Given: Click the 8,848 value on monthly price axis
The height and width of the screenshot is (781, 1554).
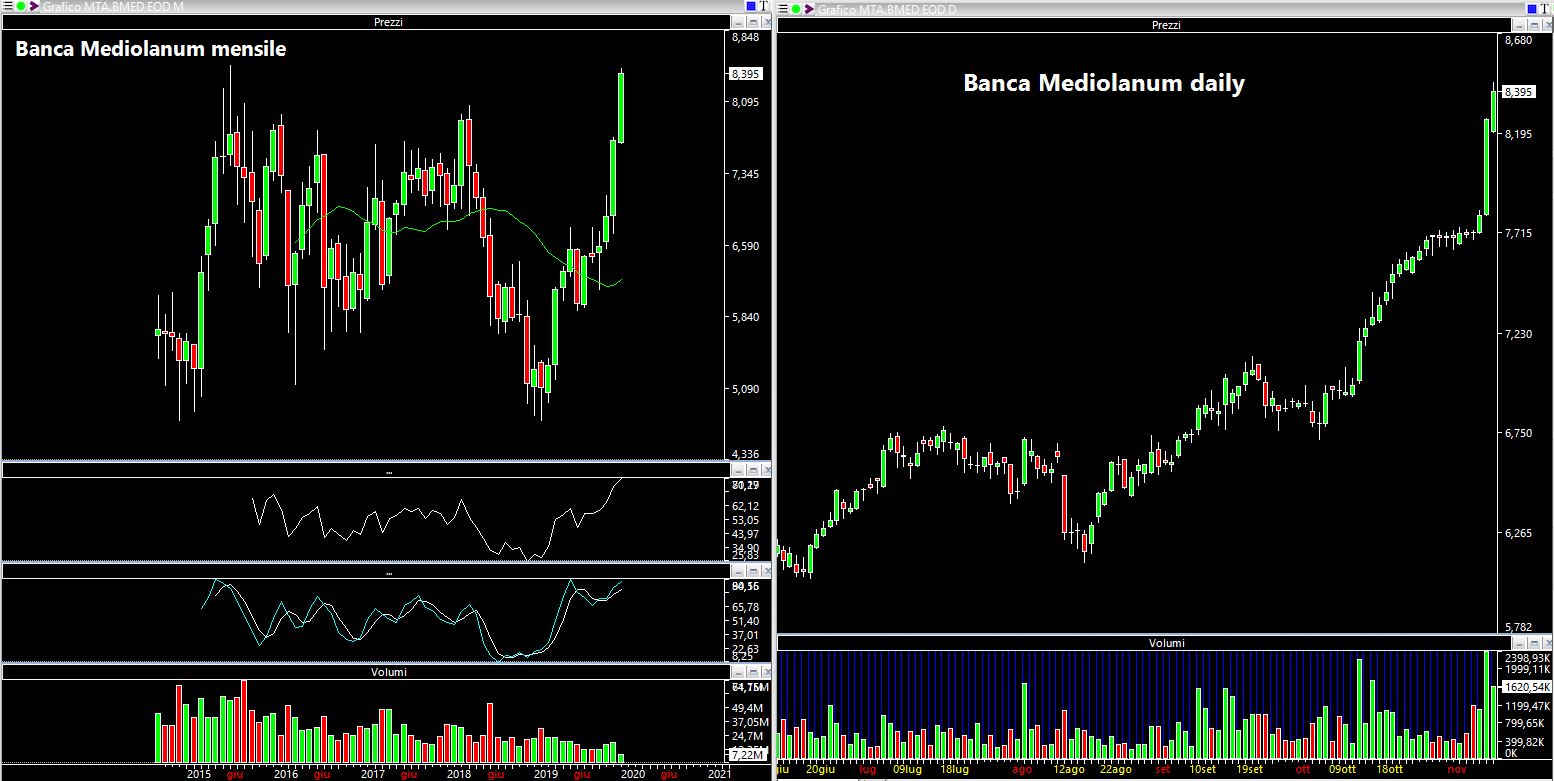Looking at the screenshot, I should point(746,38).
